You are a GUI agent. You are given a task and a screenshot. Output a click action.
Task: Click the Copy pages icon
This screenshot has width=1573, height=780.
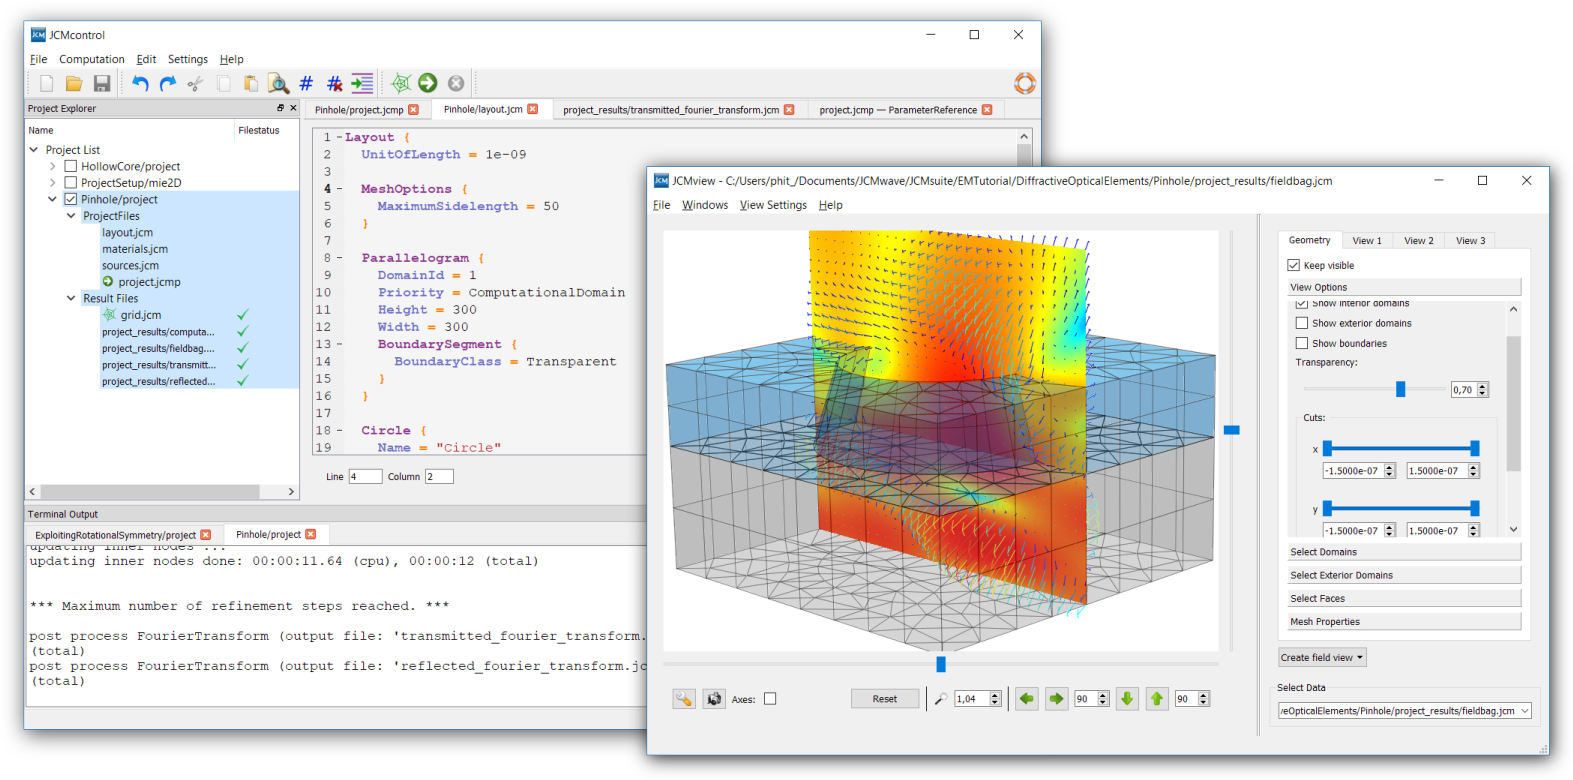[224, 84]
